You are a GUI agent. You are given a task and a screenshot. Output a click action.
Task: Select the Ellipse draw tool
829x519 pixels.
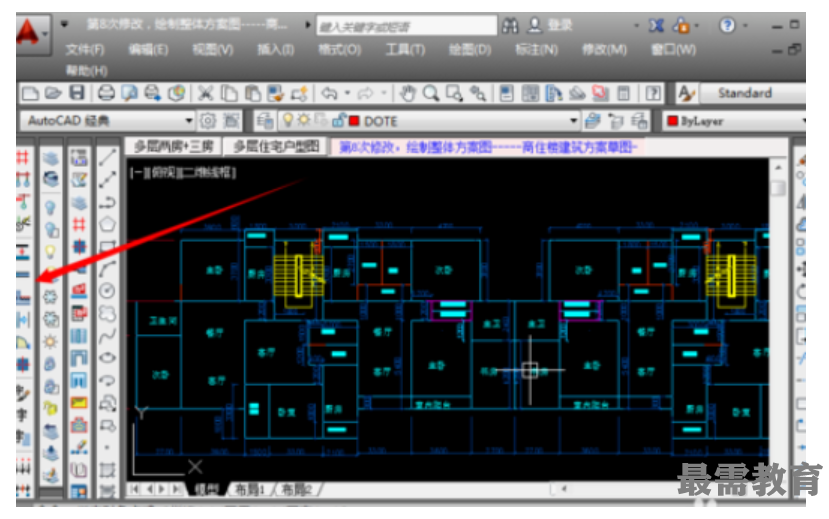point(108,358)
